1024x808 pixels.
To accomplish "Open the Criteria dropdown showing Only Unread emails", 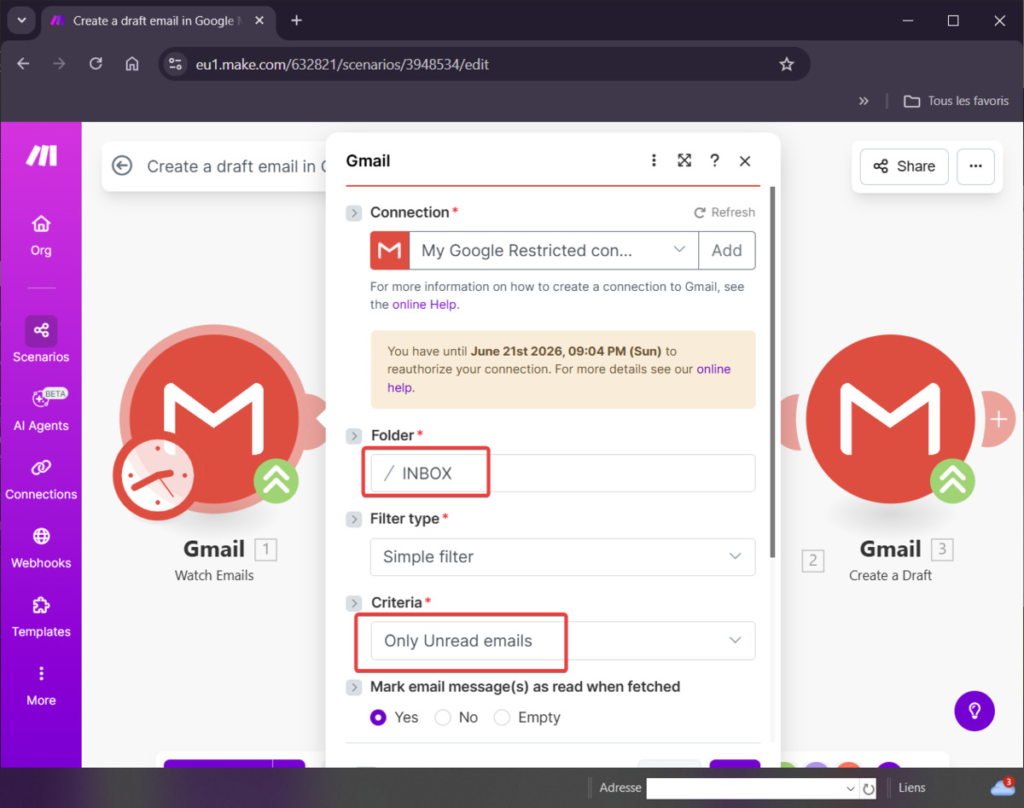I will [562, 641].
